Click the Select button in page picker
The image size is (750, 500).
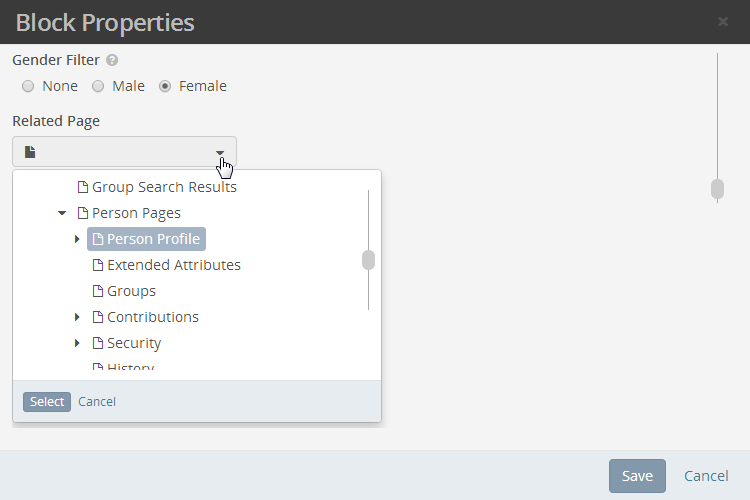point(47,401)
